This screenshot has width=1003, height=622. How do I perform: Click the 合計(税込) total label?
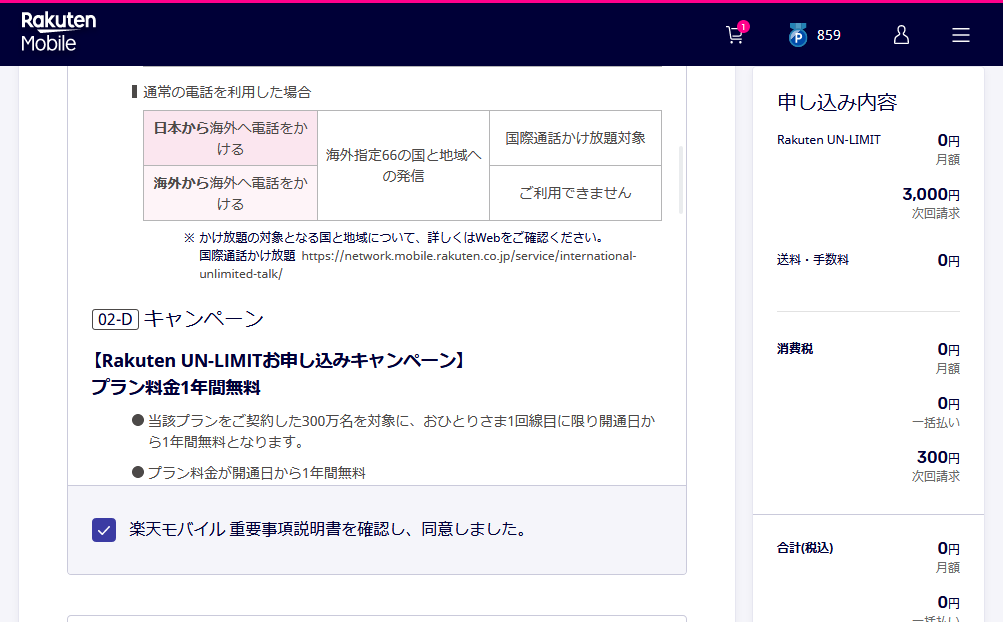pyautogui.click(x=805, y=548)
